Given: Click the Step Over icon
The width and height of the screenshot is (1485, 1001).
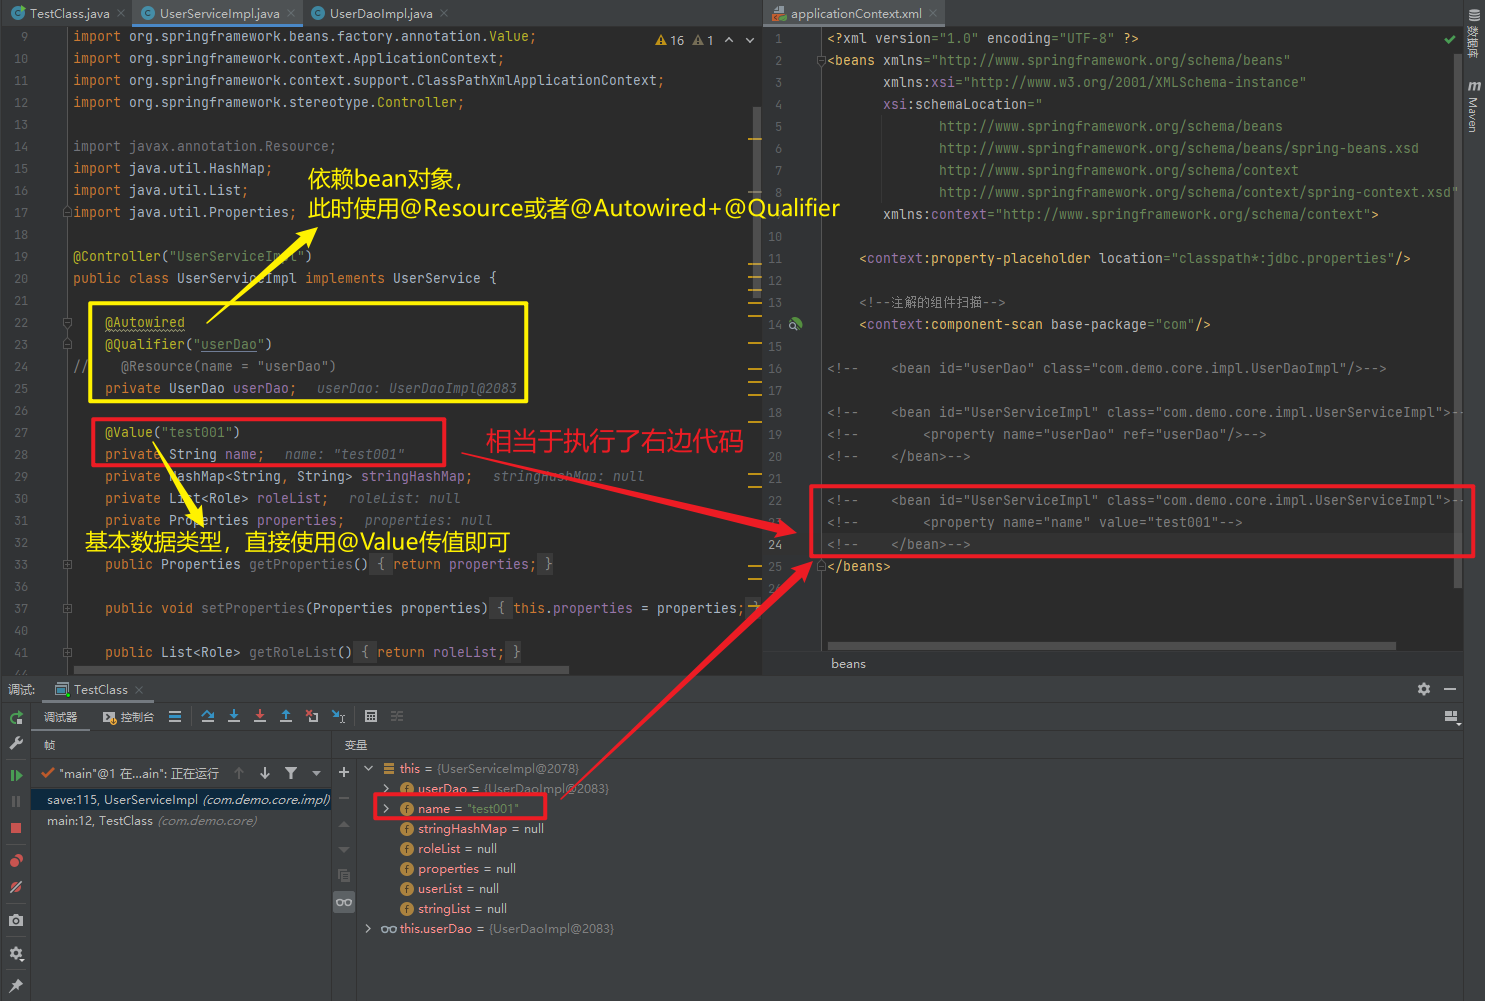Looking at the screenshot, I should tap(208, 716).
